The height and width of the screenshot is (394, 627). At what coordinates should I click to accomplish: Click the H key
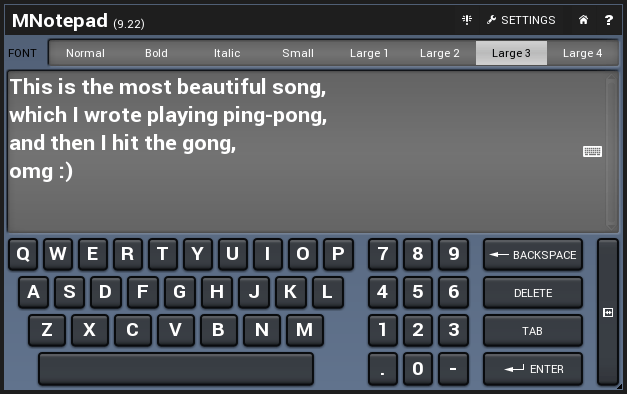coord(217,292)
